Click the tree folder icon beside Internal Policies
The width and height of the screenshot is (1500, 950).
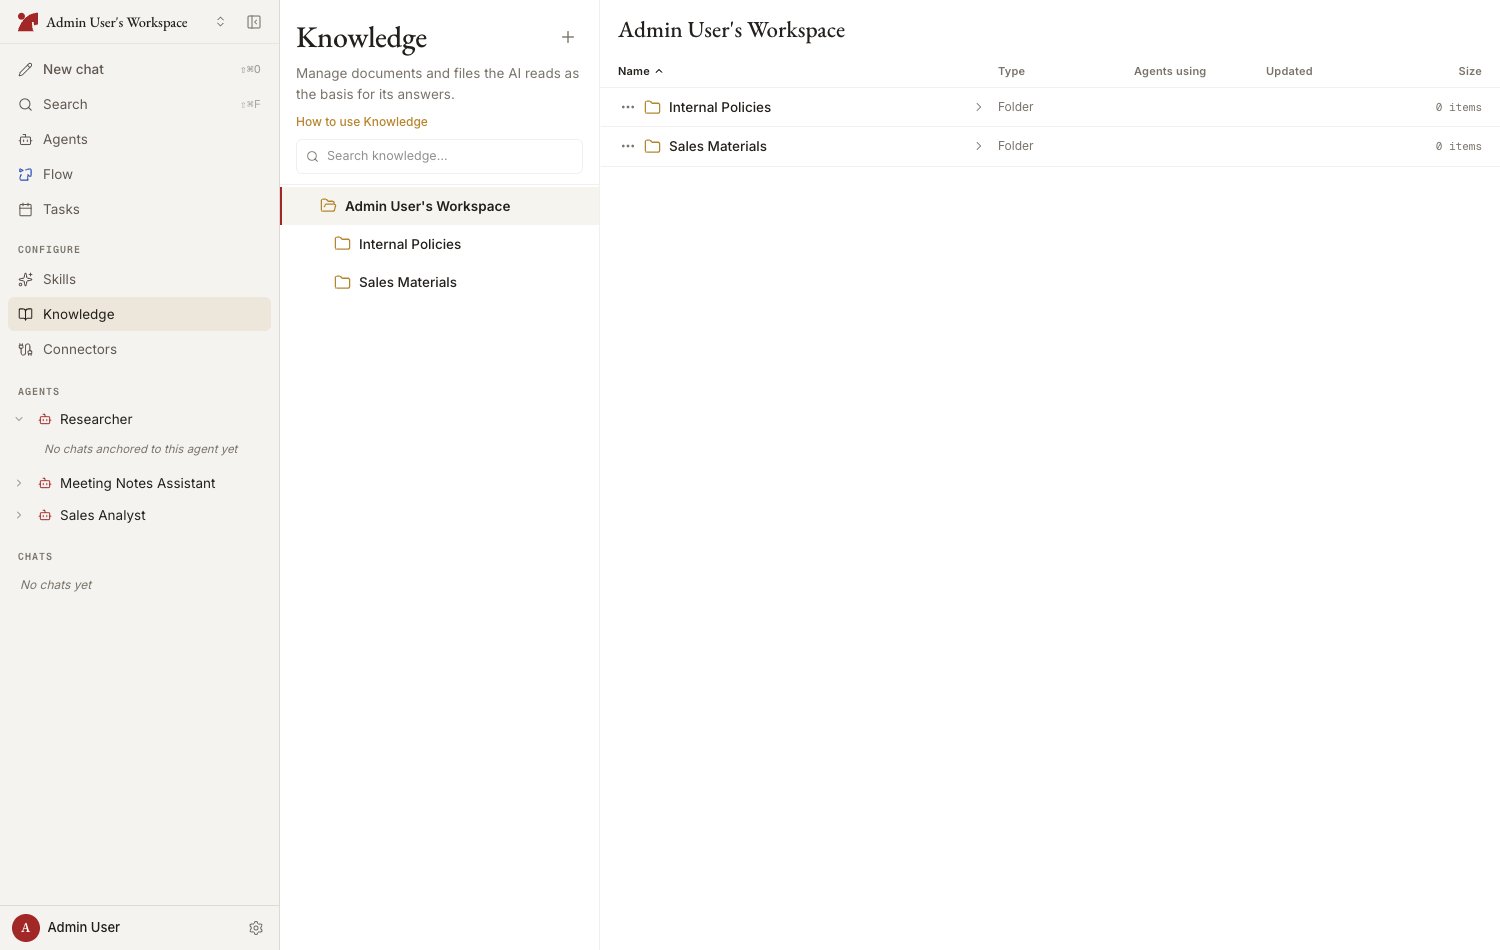(342, 243)
